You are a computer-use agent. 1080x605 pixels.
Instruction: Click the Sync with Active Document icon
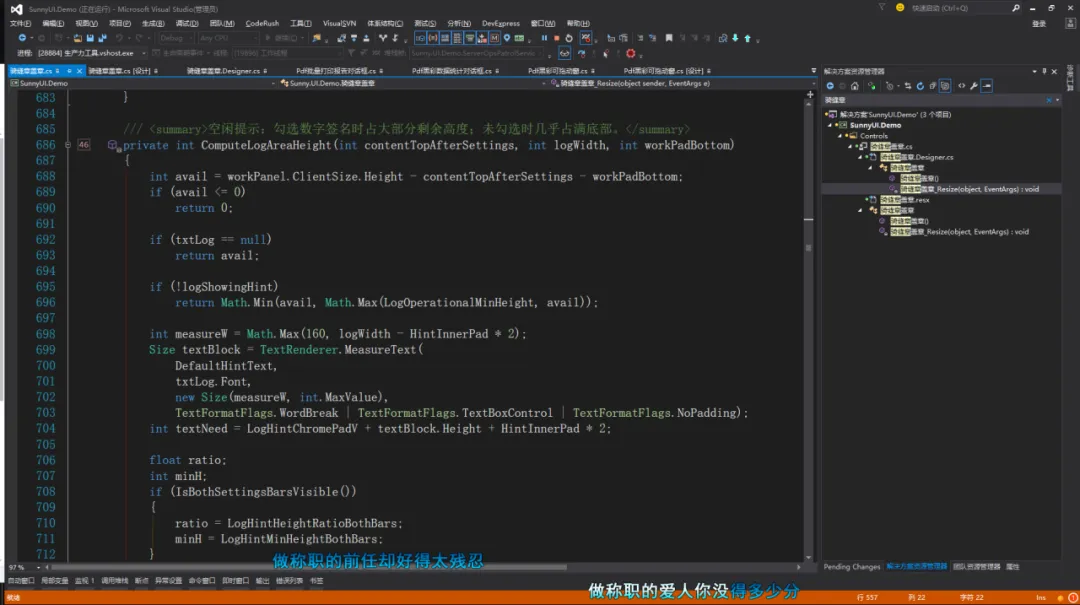point(908,86)
